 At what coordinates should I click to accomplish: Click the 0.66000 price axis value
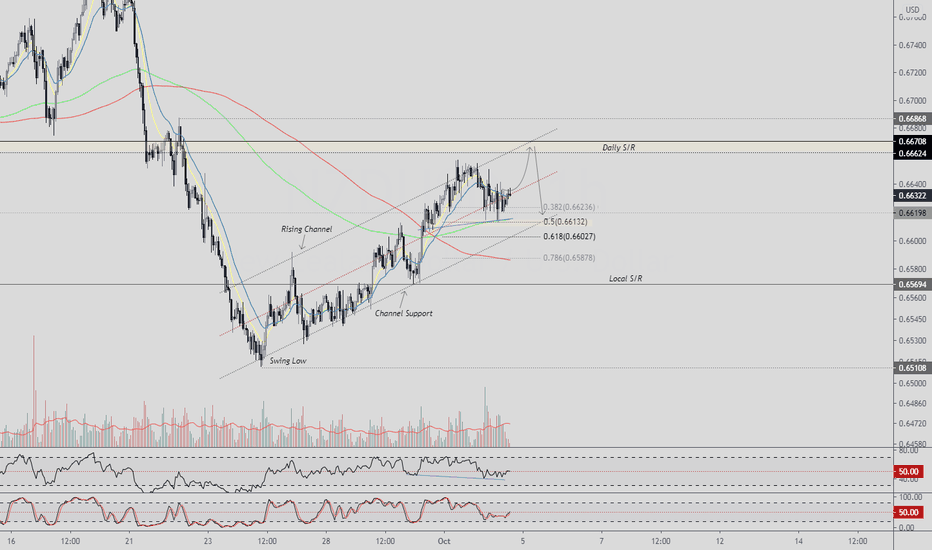[x=912, y=241]
